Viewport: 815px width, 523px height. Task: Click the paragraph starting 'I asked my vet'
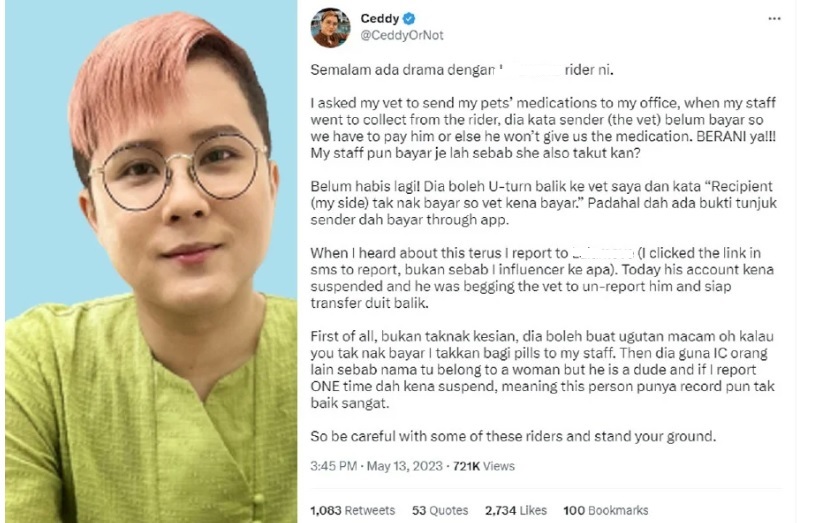(543, 128)
